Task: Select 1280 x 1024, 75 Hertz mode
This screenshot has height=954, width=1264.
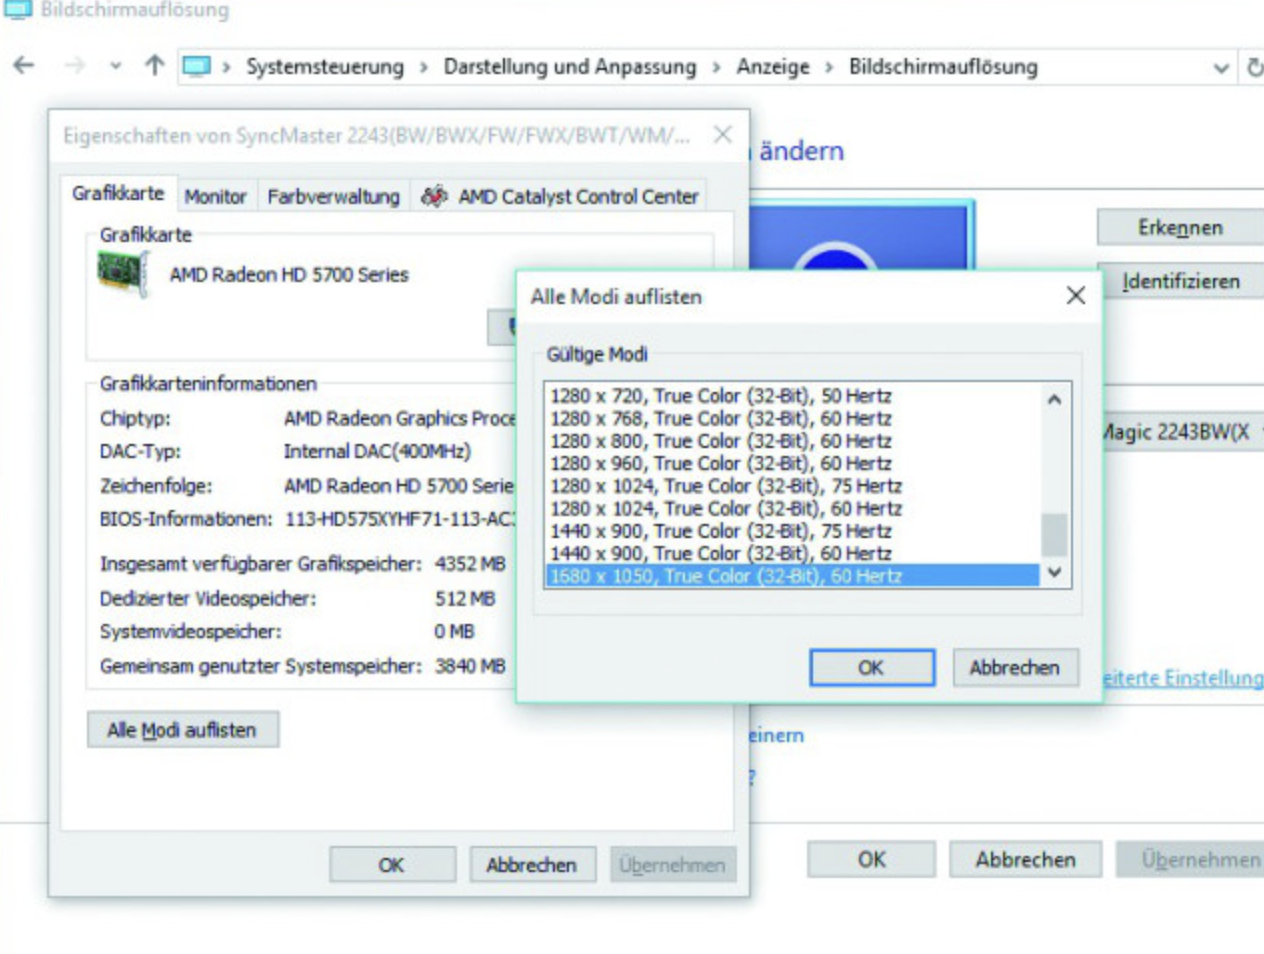Action: [791, 486]
